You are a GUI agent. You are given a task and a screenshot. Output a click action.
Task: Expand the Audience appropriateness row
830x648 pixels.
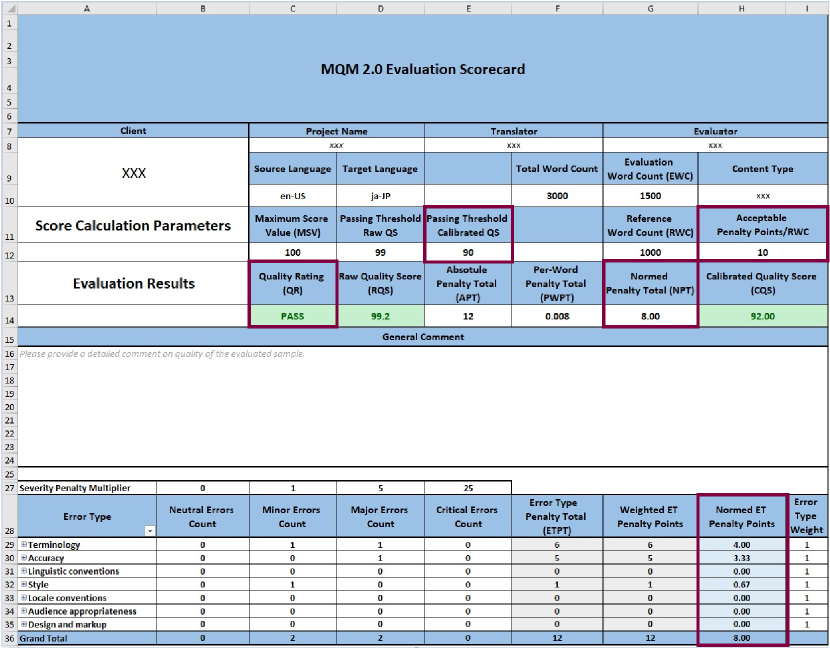(x=24, y=610)
